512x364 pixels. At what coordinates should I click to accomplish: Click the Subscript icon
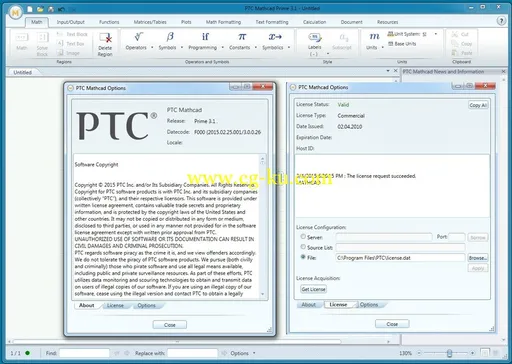click(x=343, y=37)
